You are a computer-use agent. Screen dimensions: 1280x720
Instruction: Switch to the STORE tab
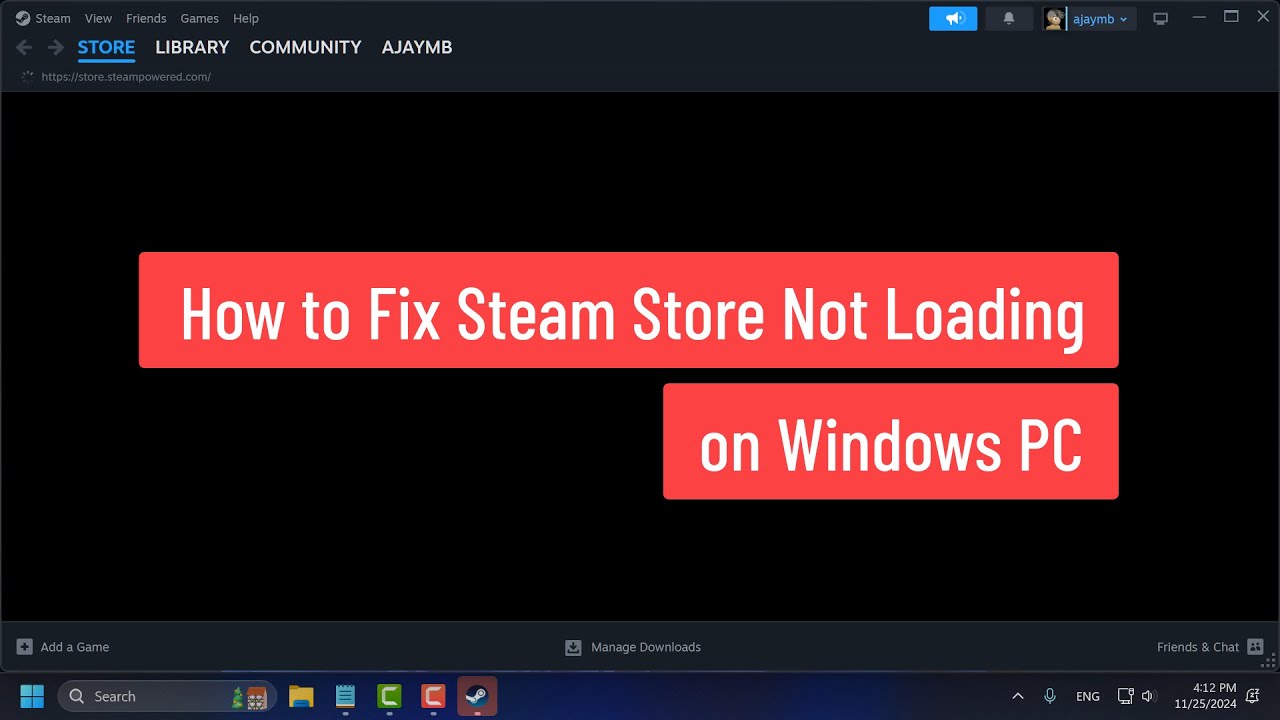(106, 47)
